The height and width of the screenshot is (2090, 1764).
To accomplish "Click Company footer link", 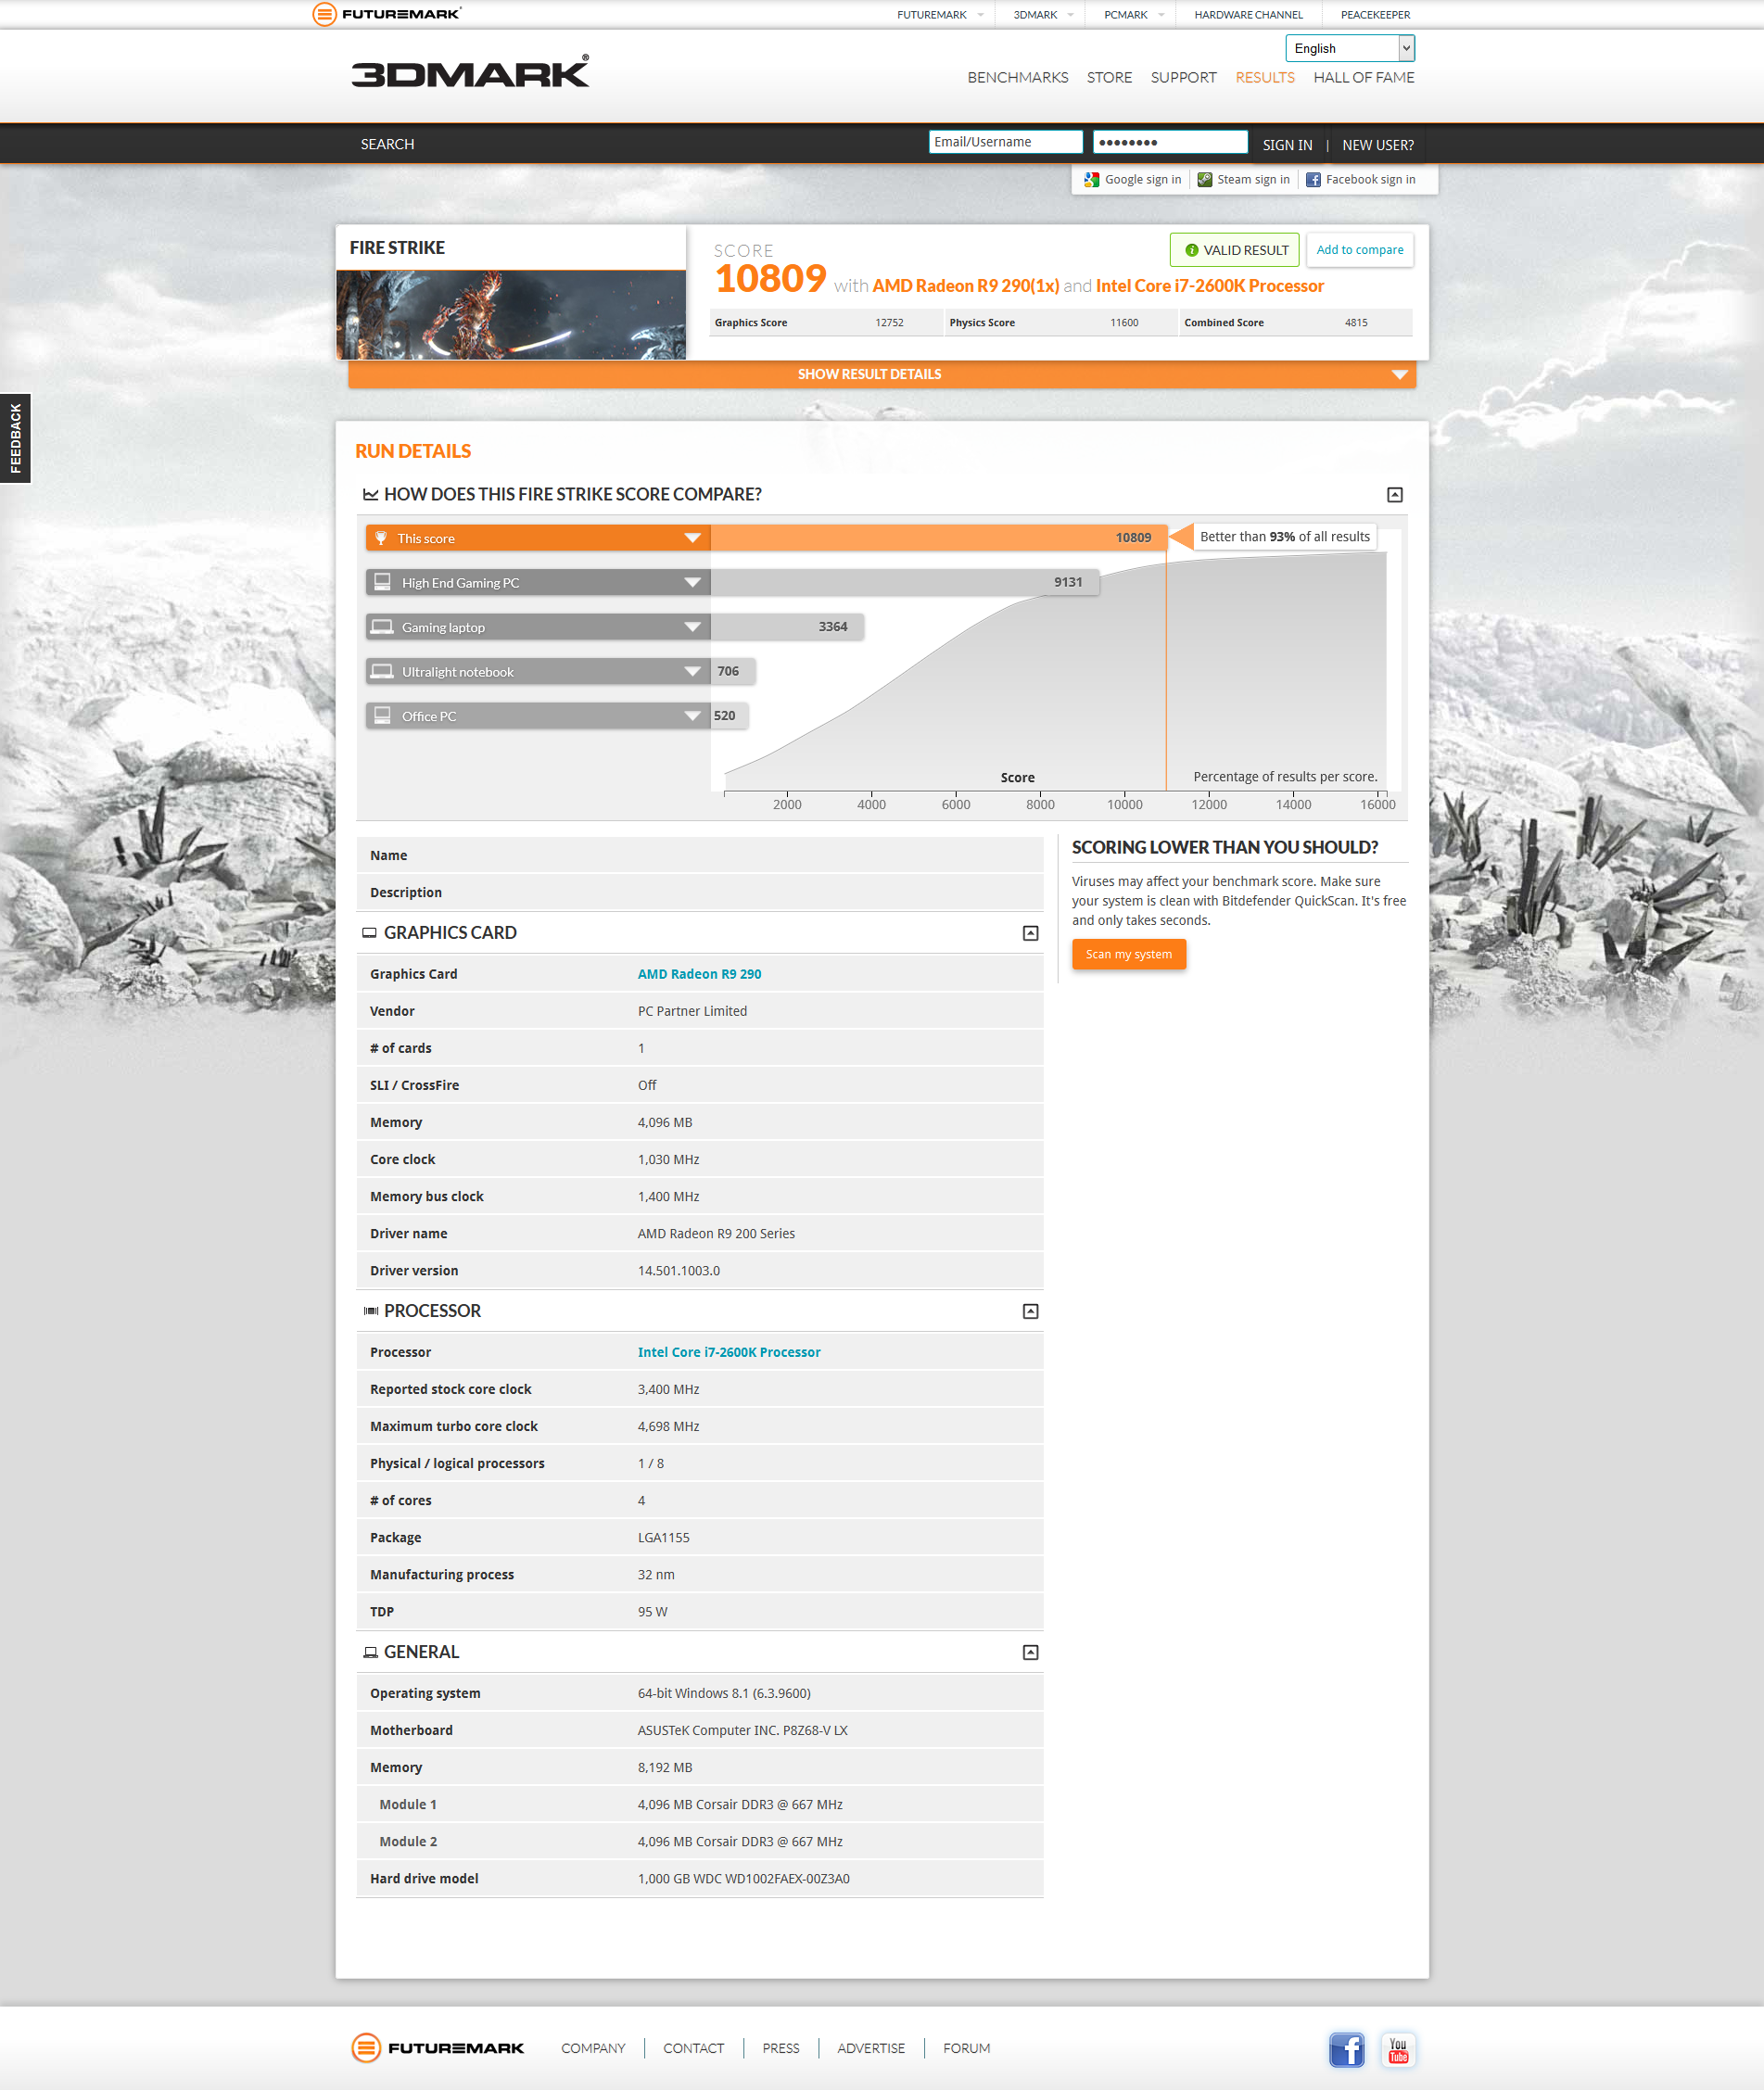I will point(593,2048).
